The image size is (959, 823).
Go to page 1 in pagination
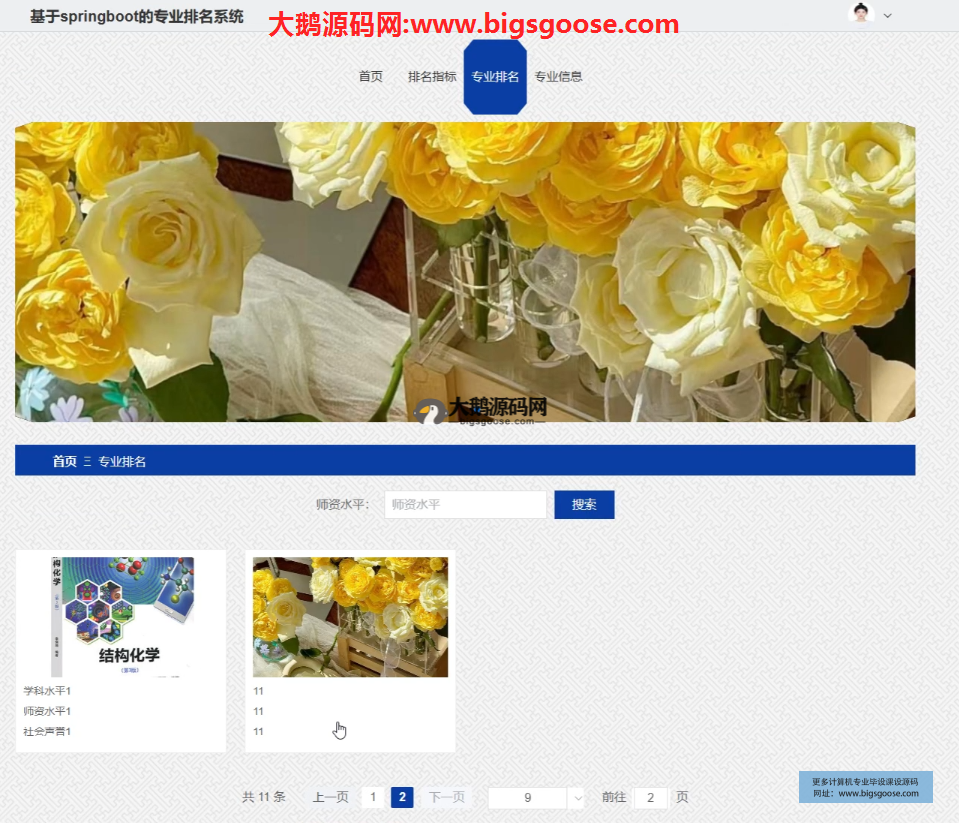tap(373, 797)
